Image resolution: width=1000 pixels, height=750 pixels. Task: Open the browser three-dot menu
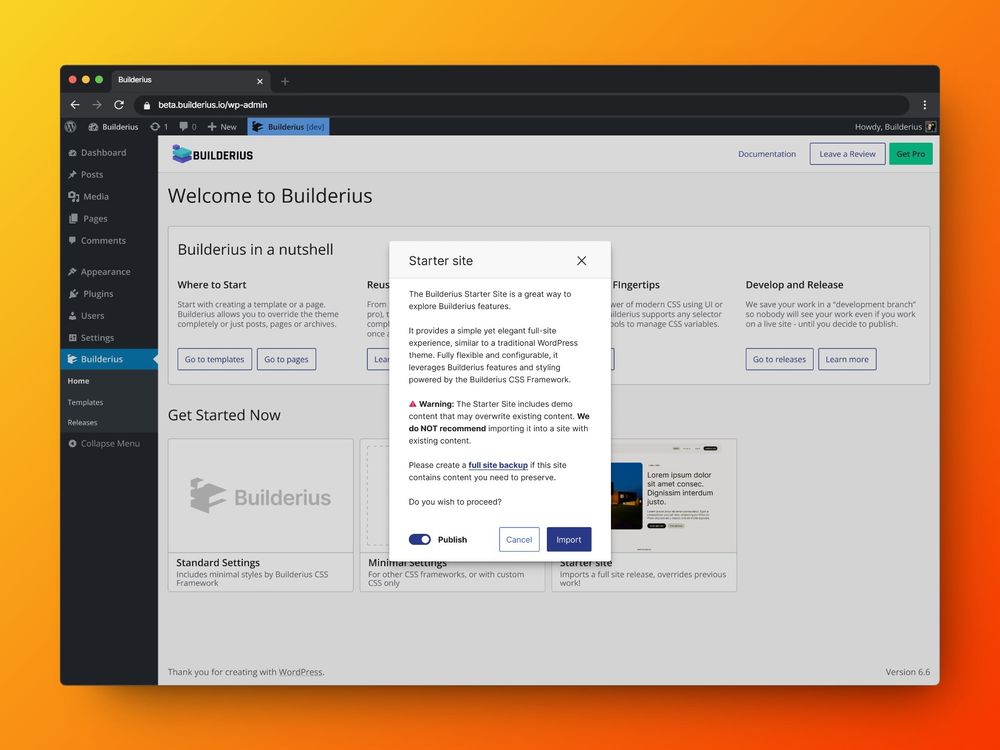[924, 105]
